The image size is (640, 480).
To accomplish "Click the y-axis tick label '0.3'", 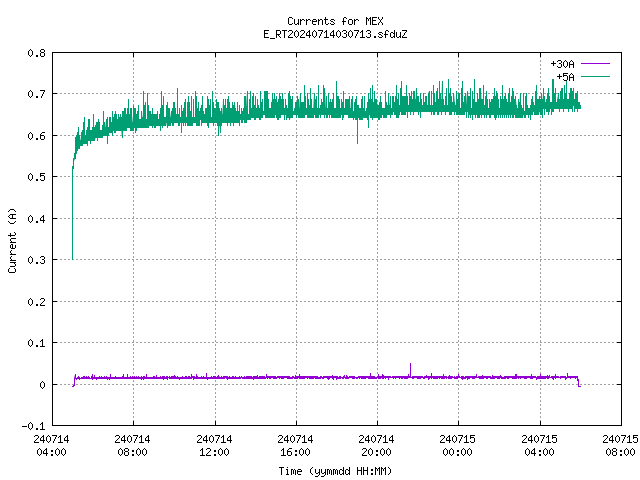I will (x=36, y=260).
